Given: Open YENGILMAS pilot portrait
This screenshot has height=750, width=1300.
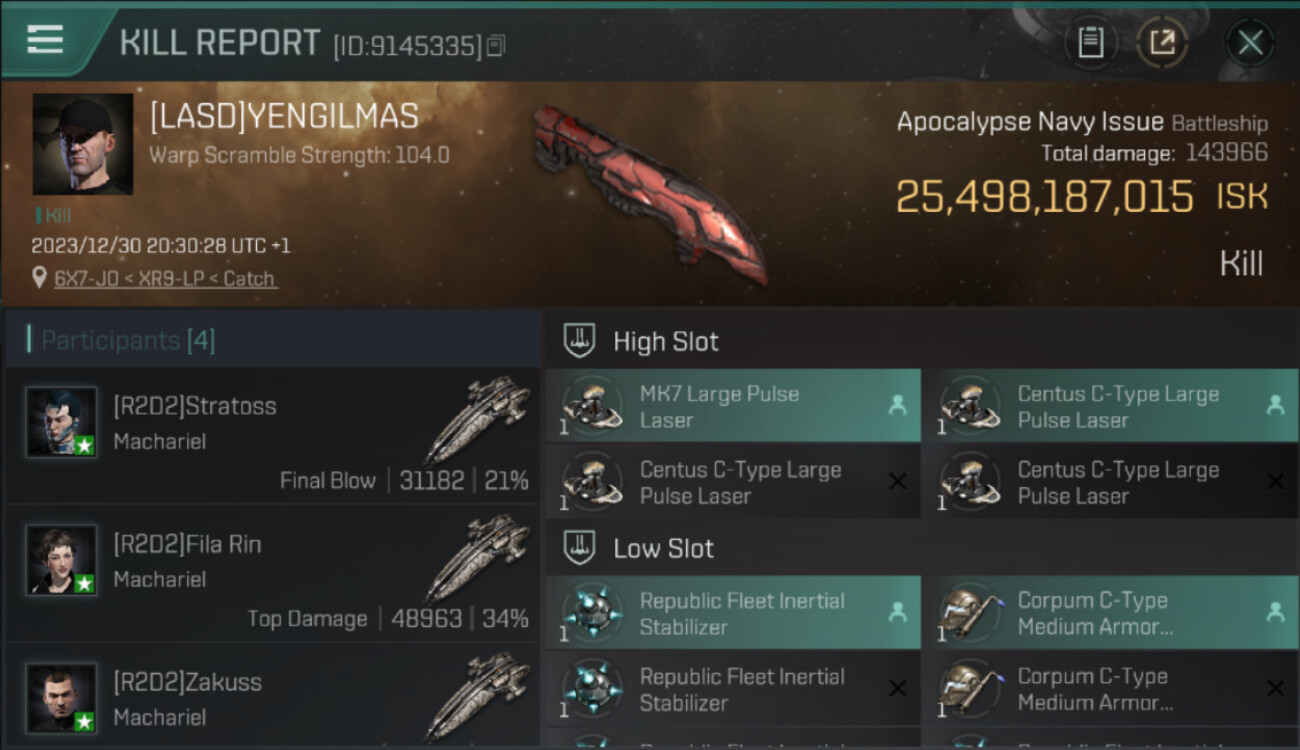Looking at the screenshot, I should (x=83, y=144).
